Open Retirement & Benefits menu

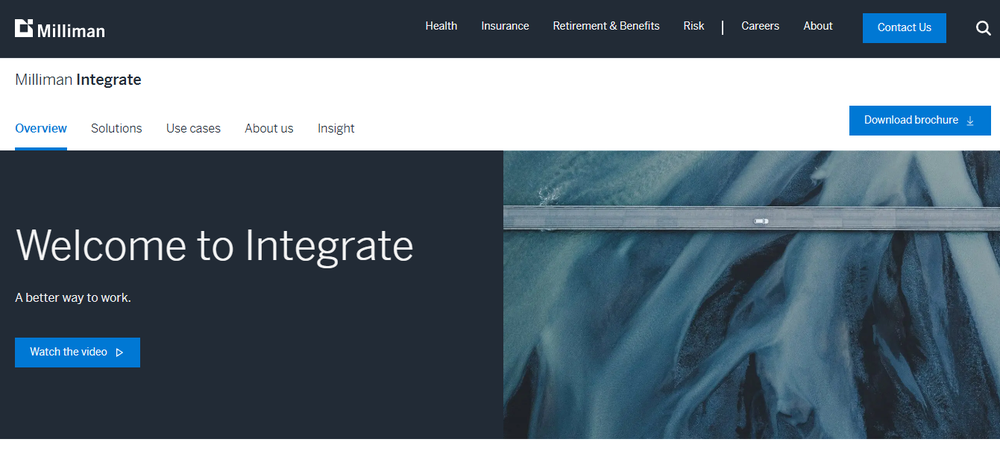606,26
